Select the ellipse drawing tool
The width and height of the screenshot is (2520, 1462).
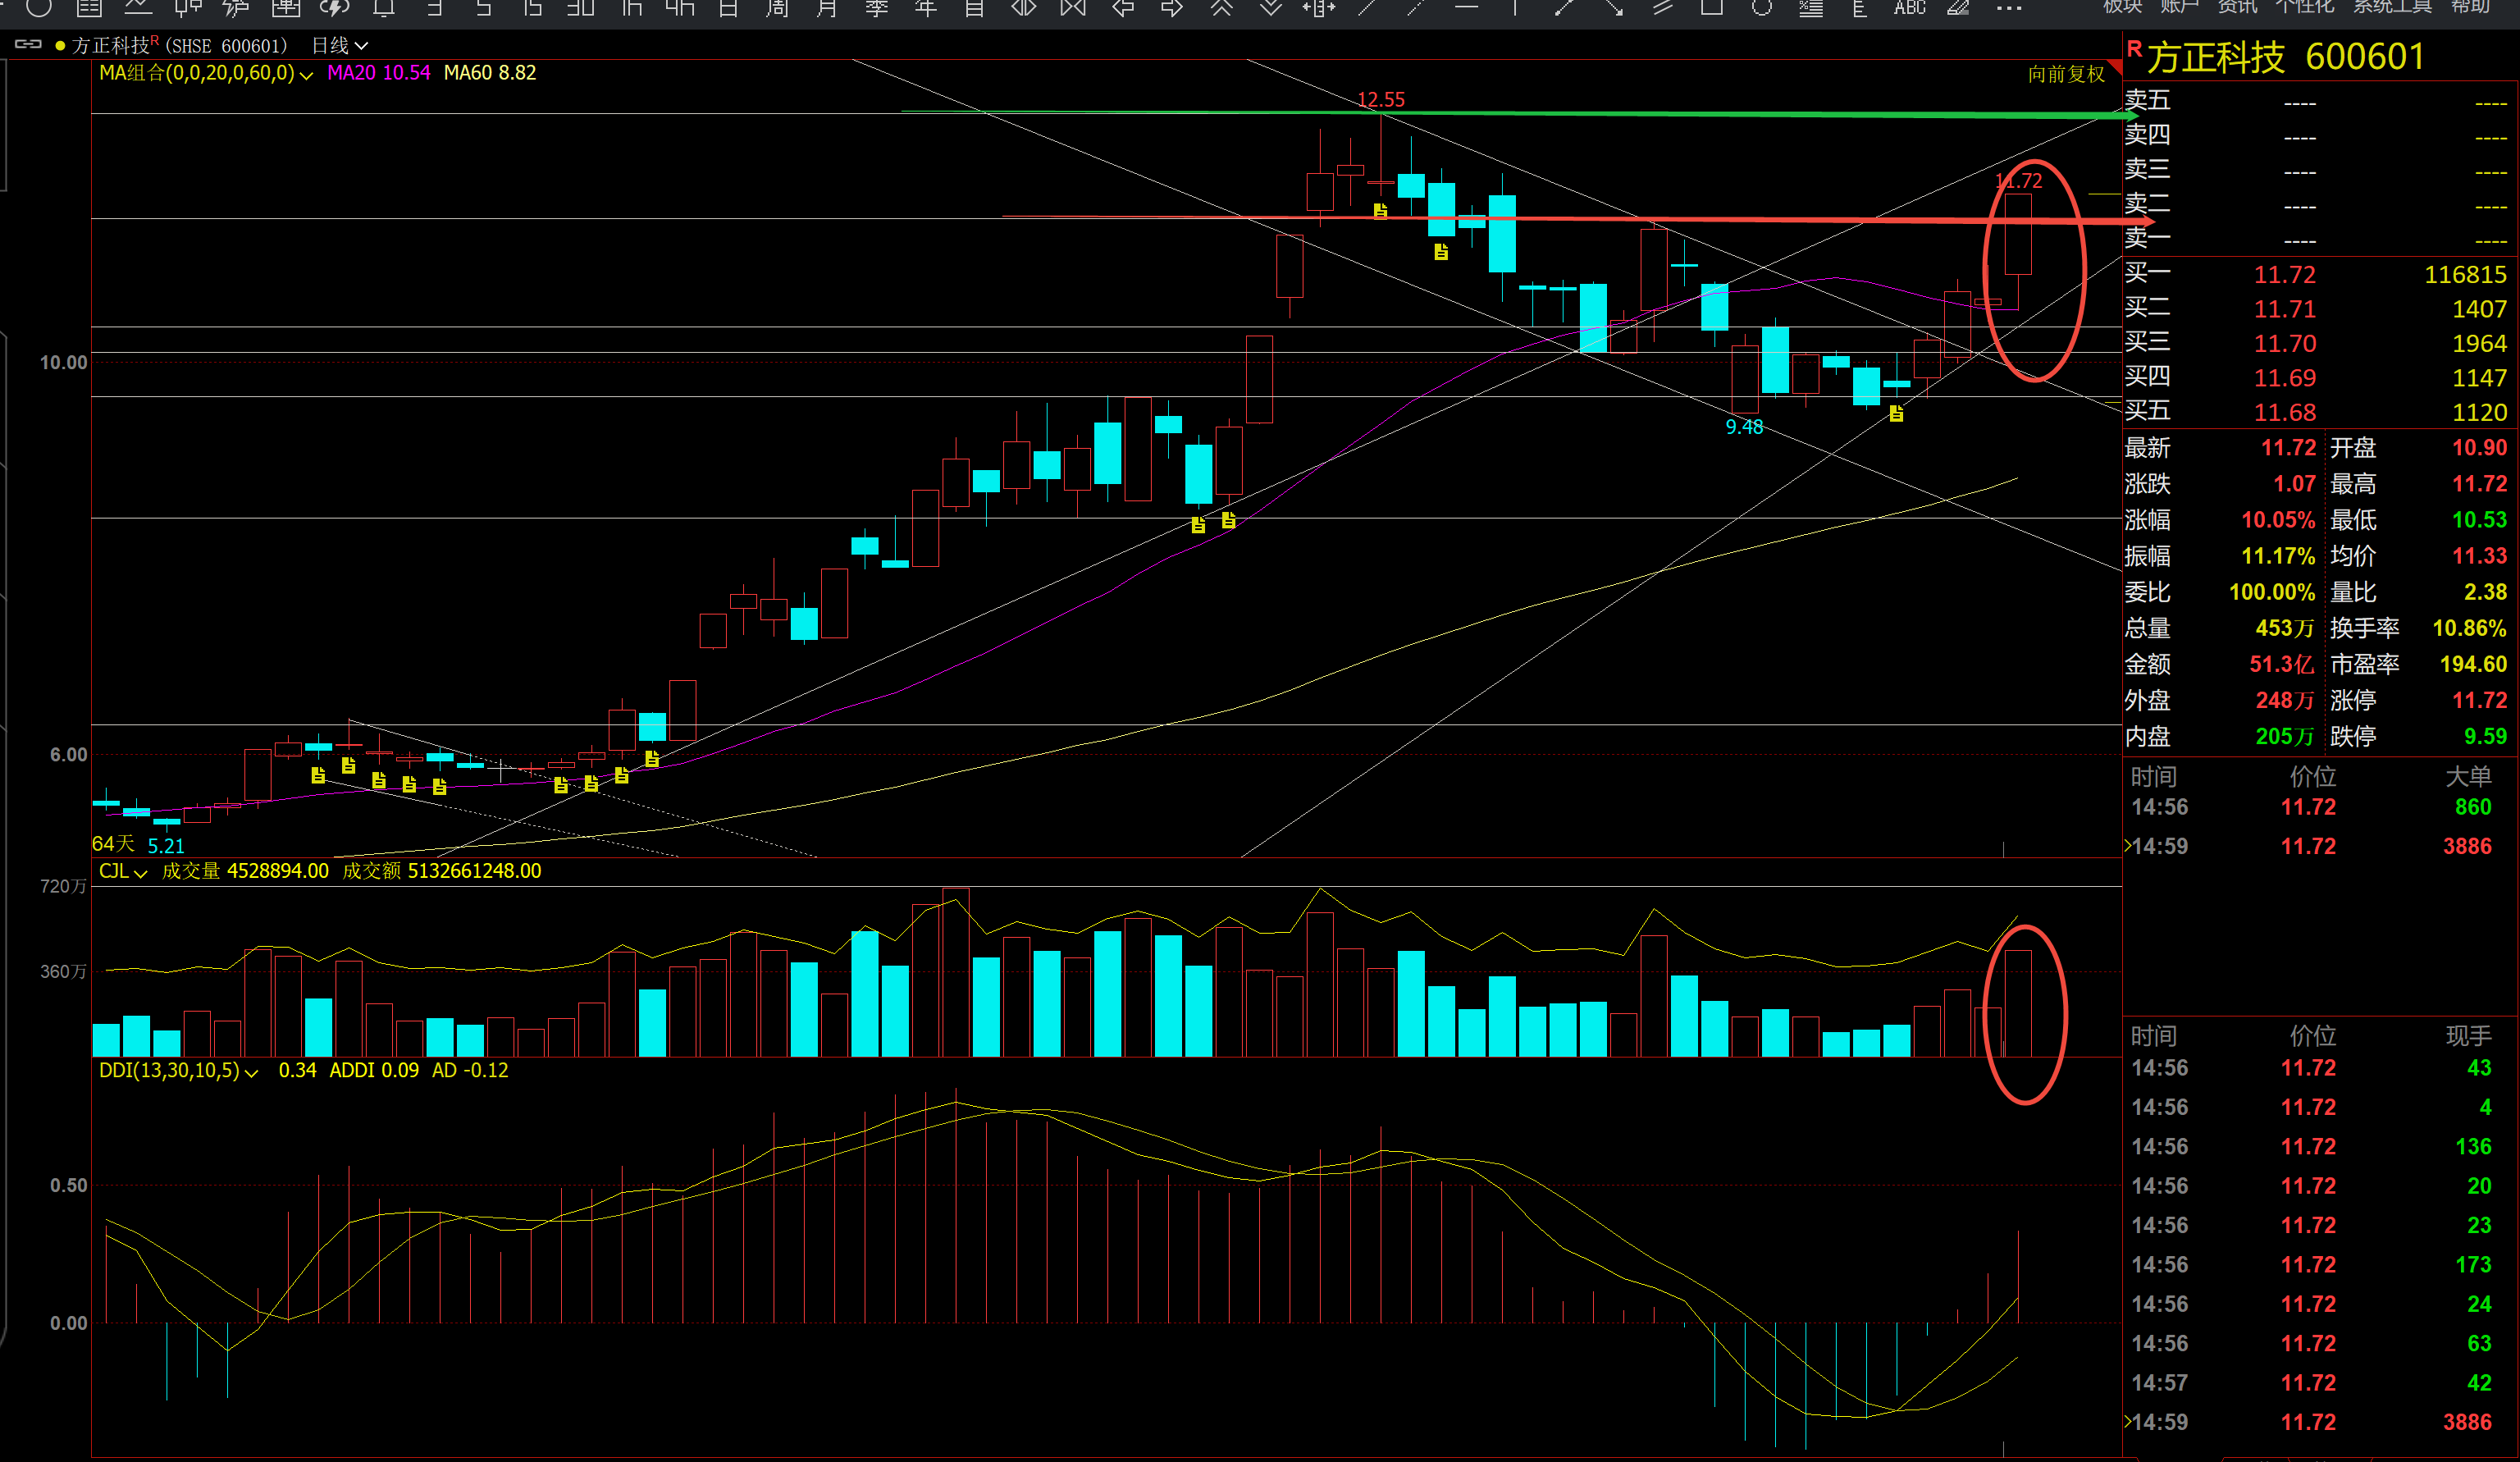point(1762,8)
